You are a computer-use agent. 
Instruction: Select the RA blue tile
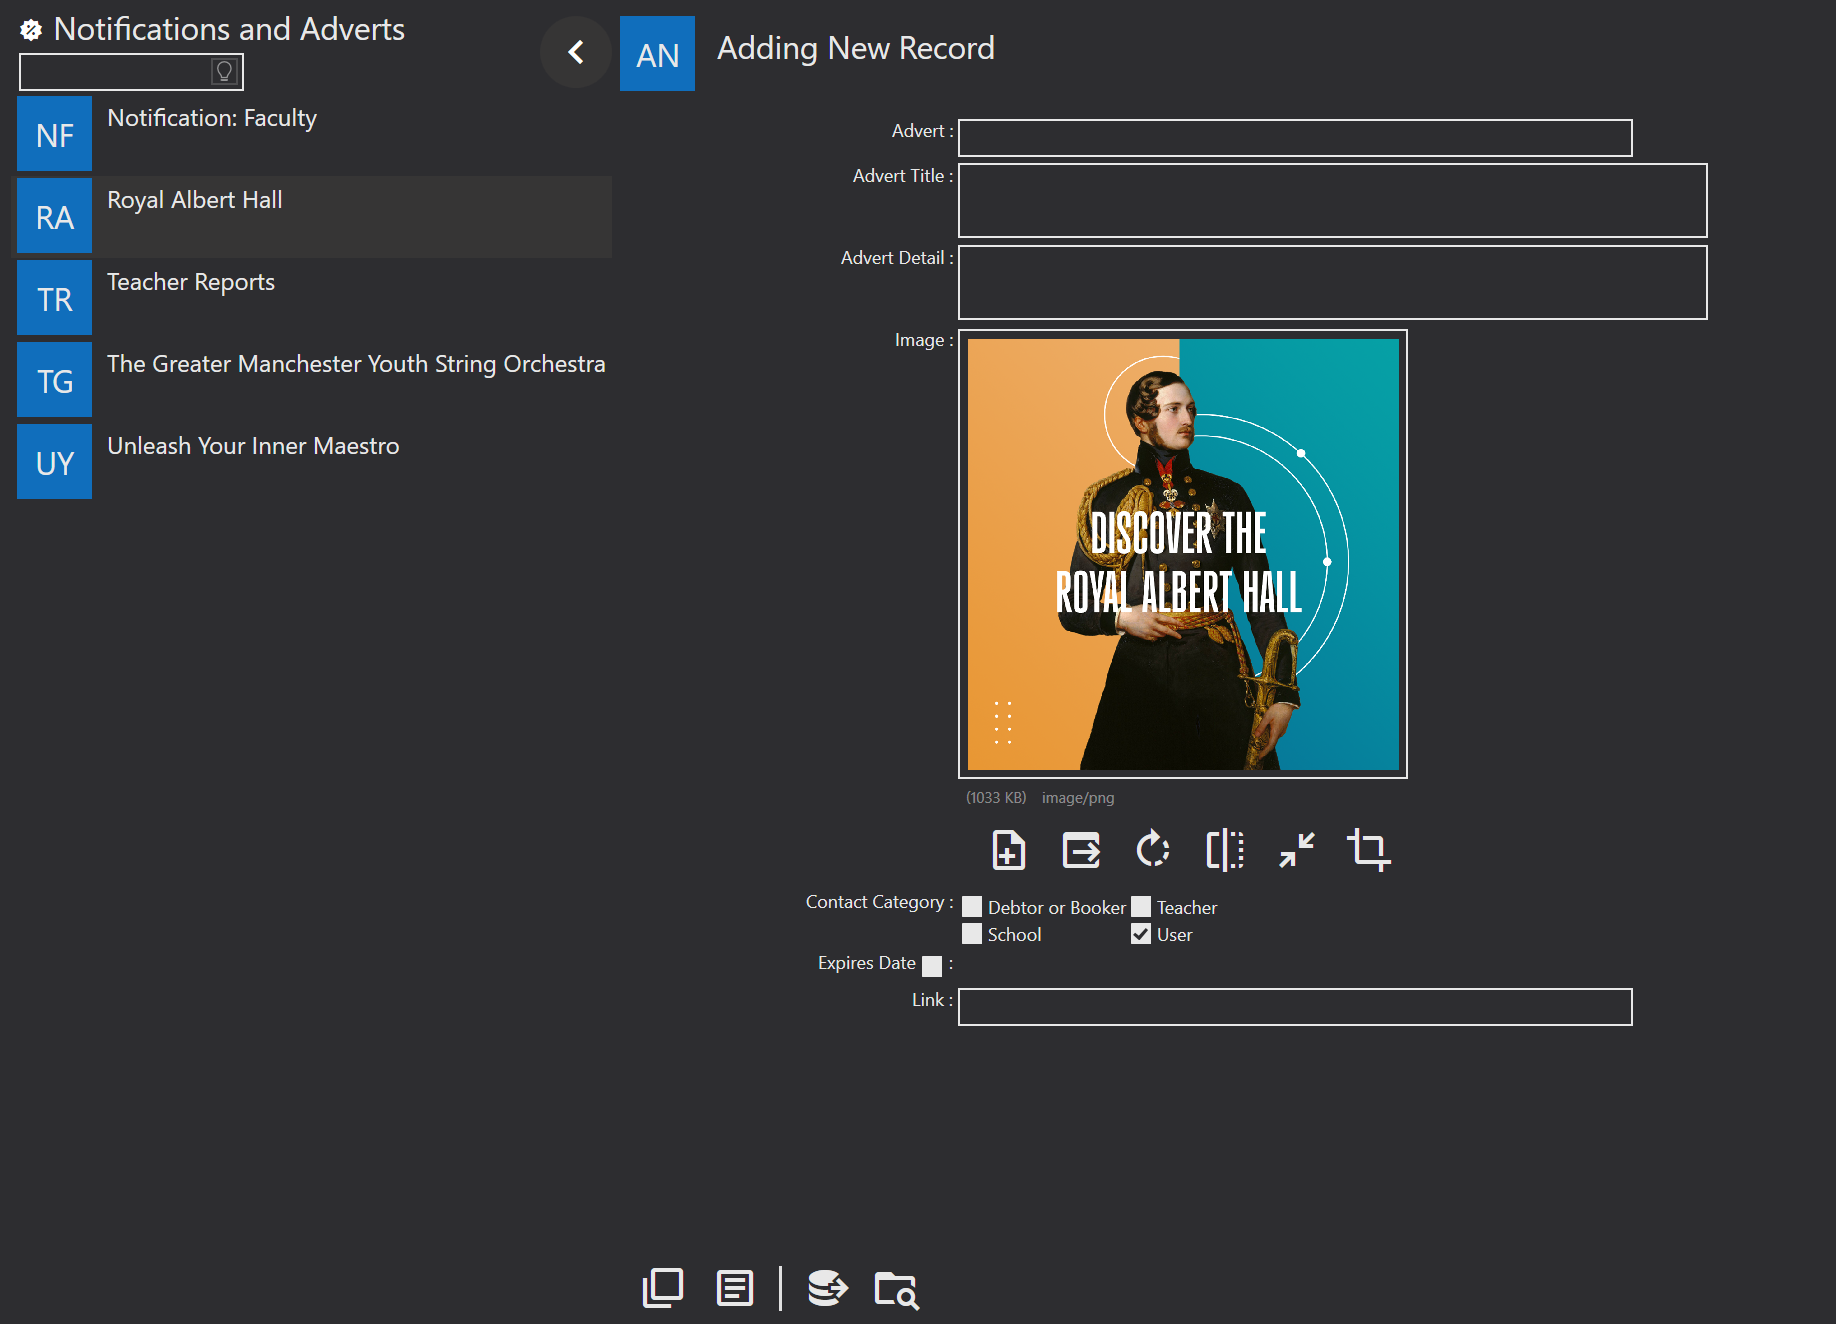tap(55, 216)
